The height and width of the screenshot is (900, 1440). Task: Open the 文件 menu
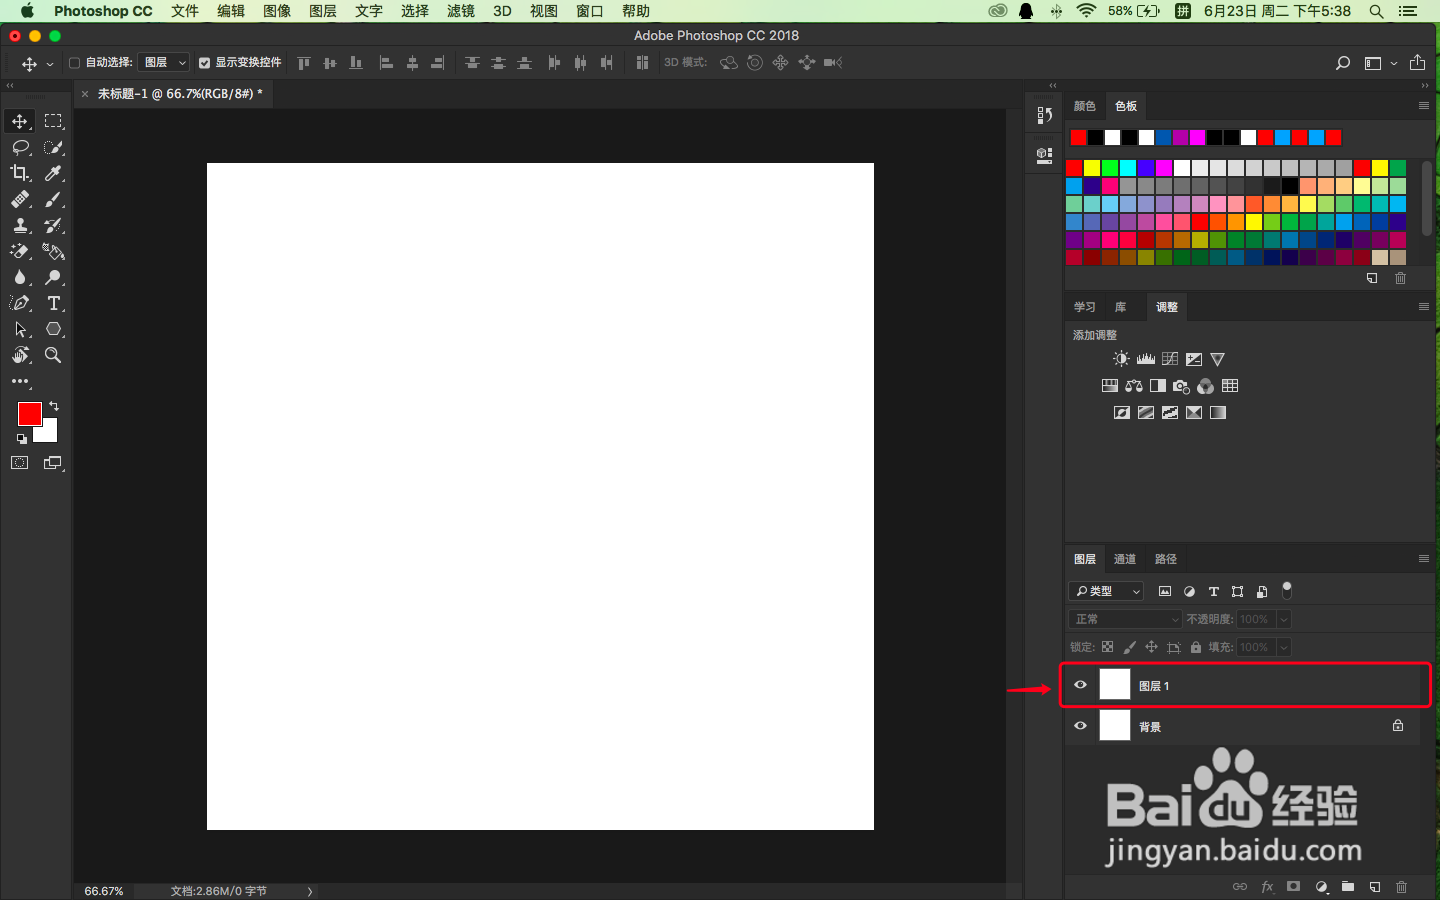185,11
